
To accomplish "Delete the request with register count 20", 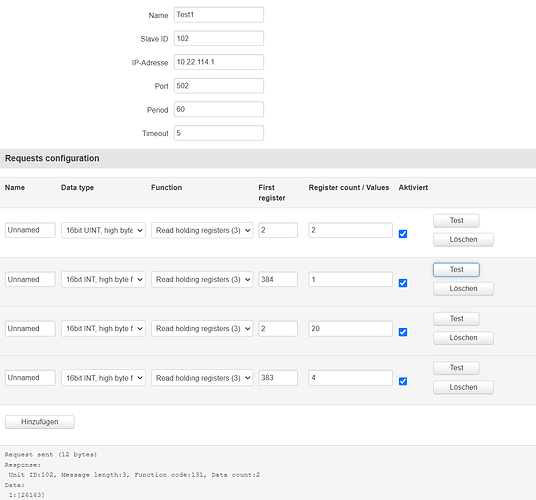I will click(x=463, y=338).
